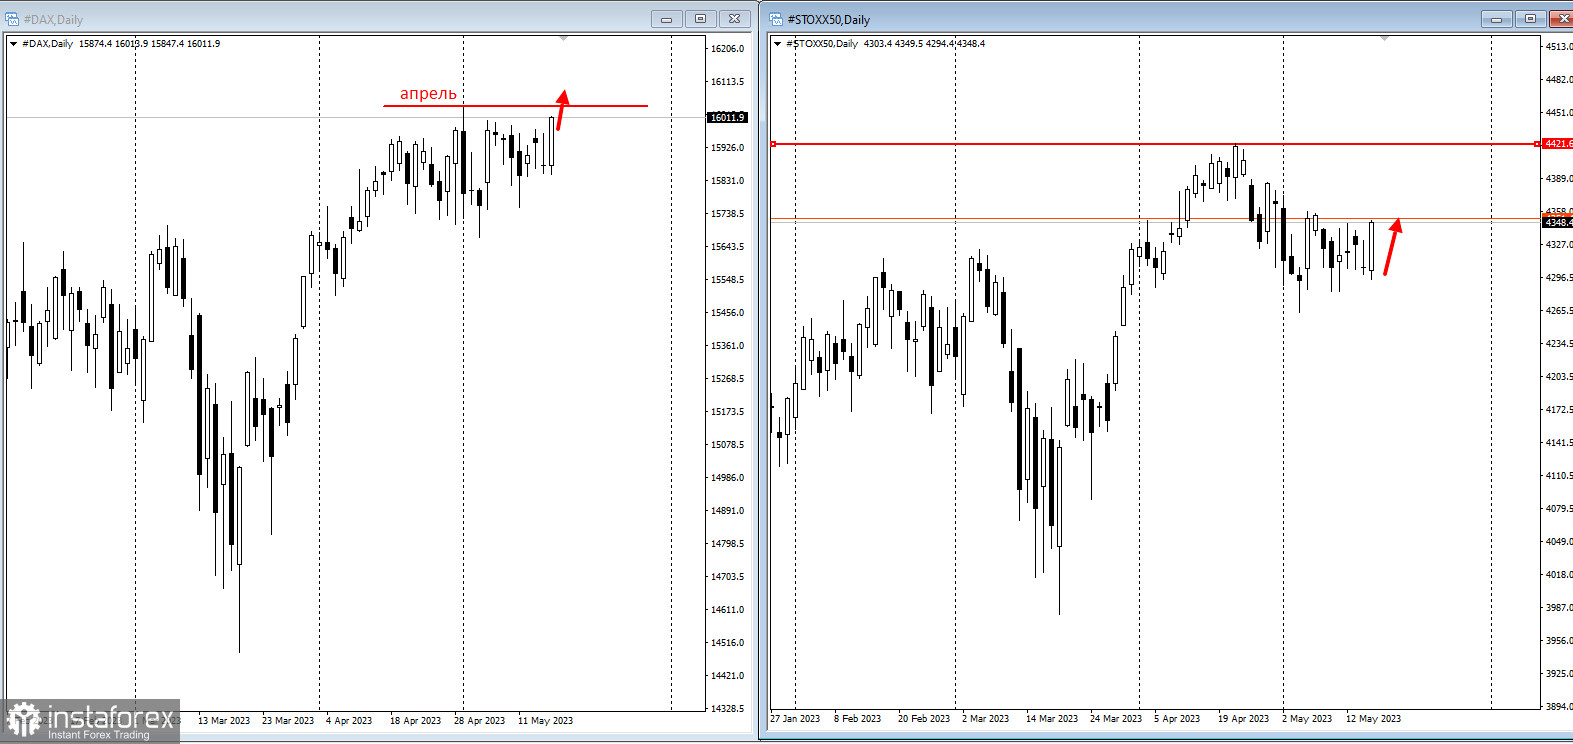
Task: Click the current price tag 16011.9
Action: [727, 118]
